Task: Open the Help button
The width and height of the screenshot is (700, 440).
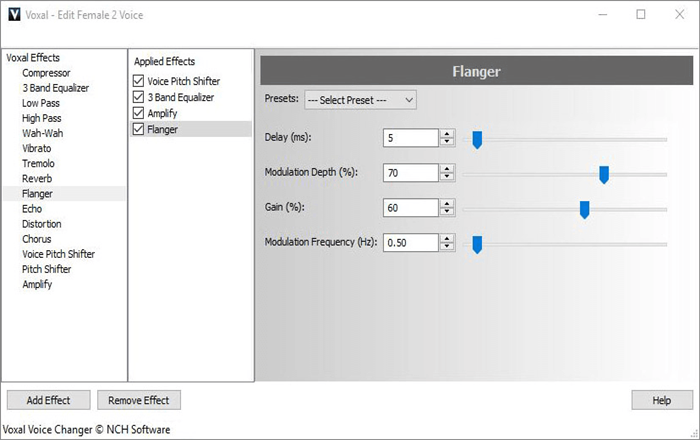Action: coord(662,400)
